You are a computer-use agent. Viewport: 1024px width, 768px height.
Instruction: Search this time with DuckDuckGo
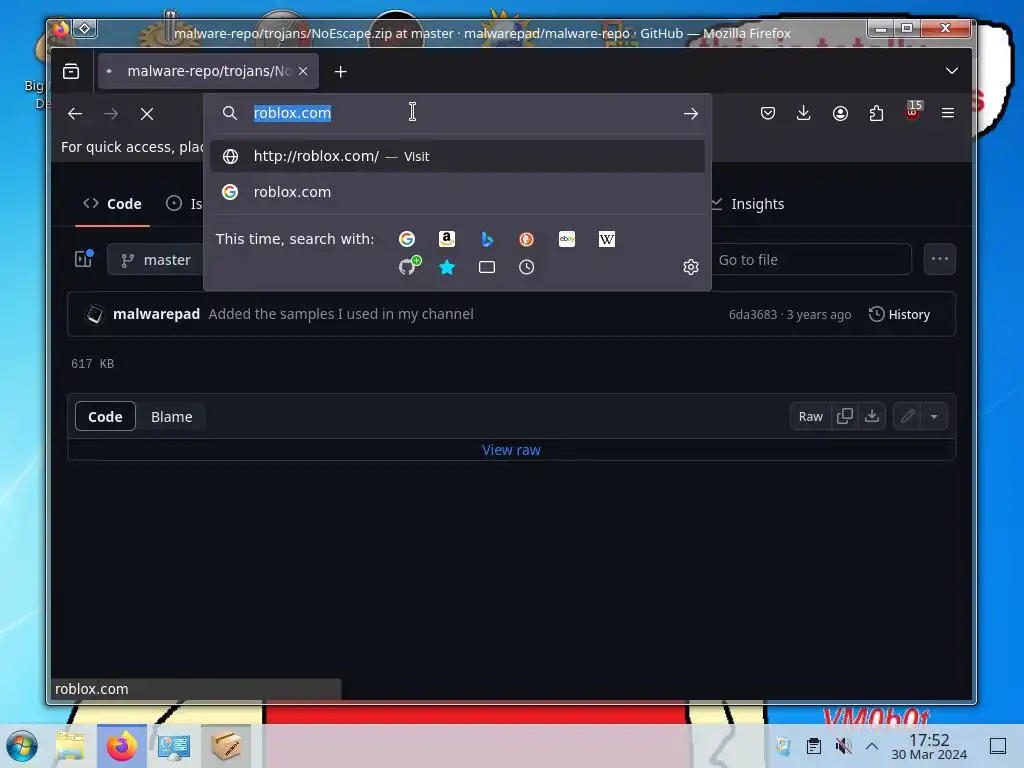(526, 239)
